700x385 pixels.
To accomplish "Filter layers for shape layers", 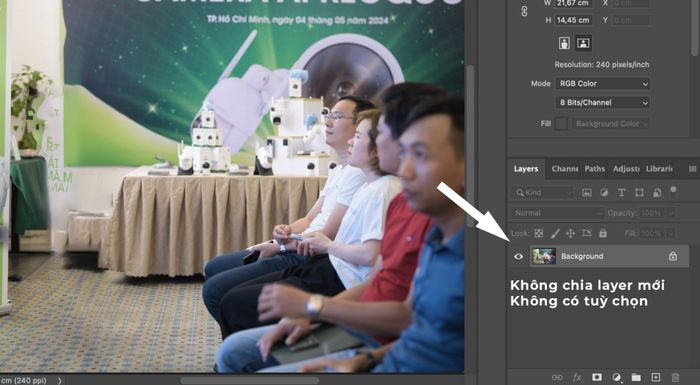I will (639, 192).
